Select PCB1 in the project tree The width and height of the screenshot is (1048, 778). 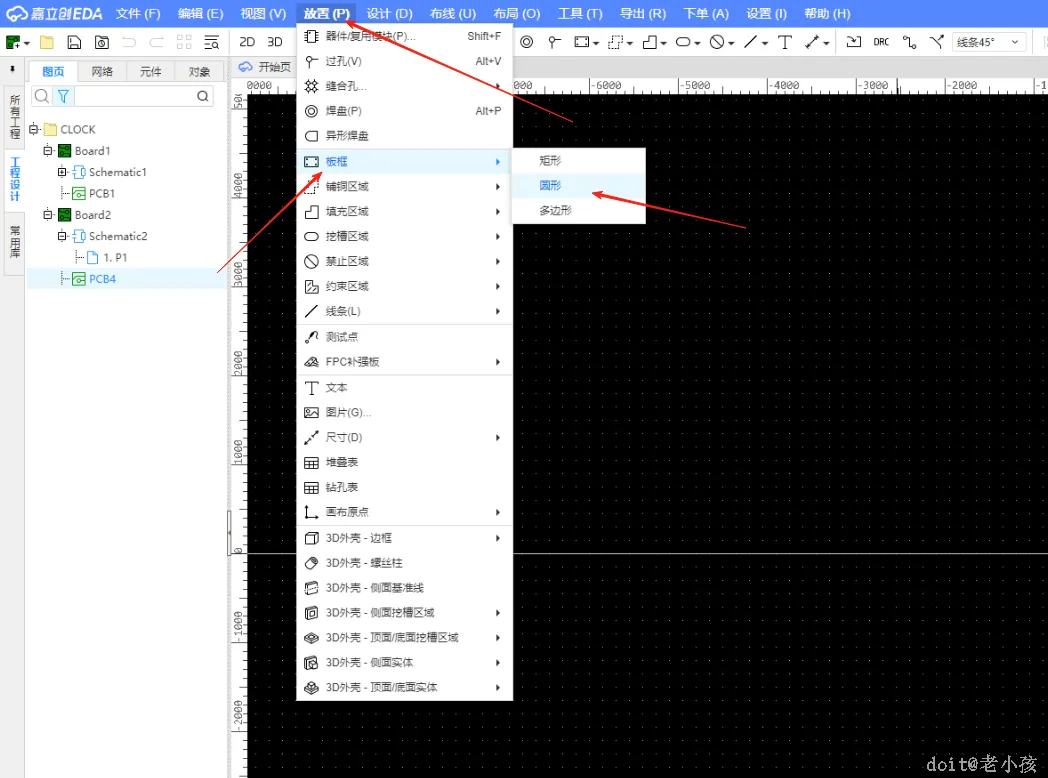pyautogui.click(x=102, y=193)
